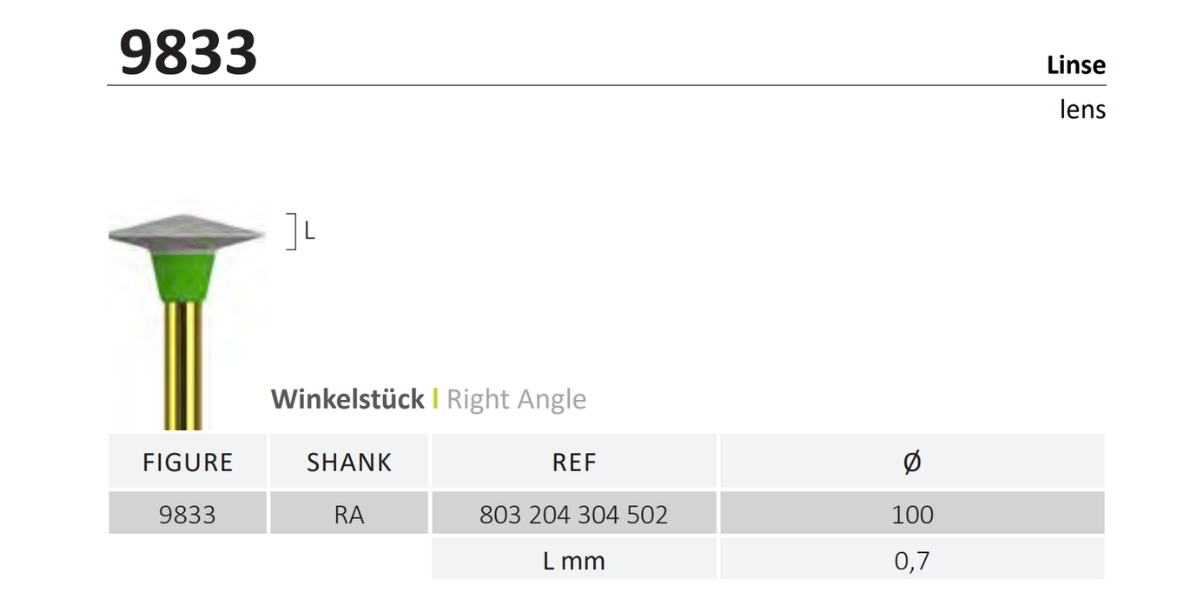Click the lens subtitle text
Image resolution: width=1200 pixels, height=603 pixels.
tap(1082, 109)
